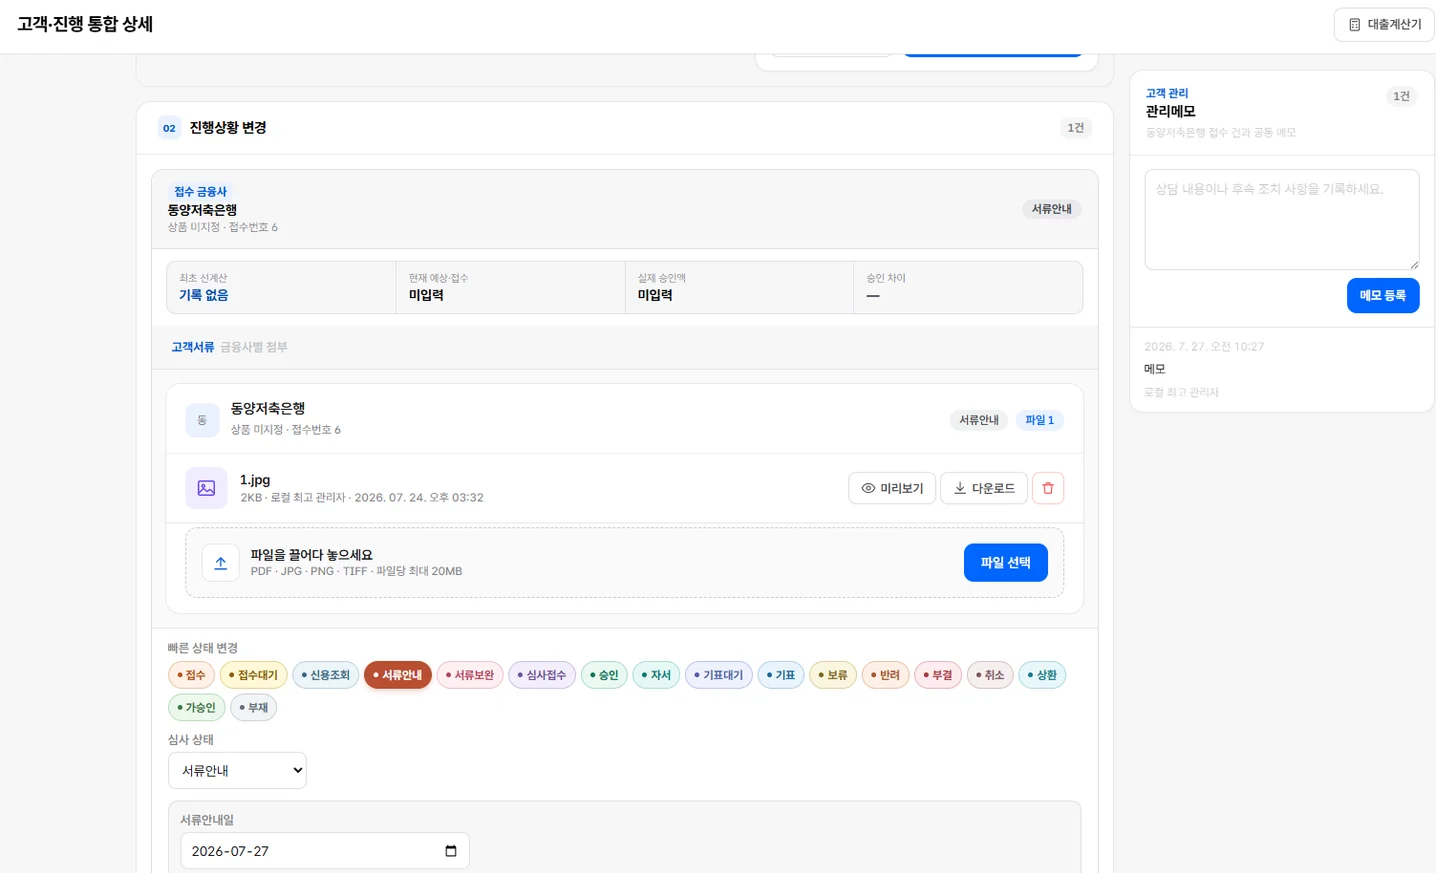Open the 심사 상태 dropdown

(237, 770)
